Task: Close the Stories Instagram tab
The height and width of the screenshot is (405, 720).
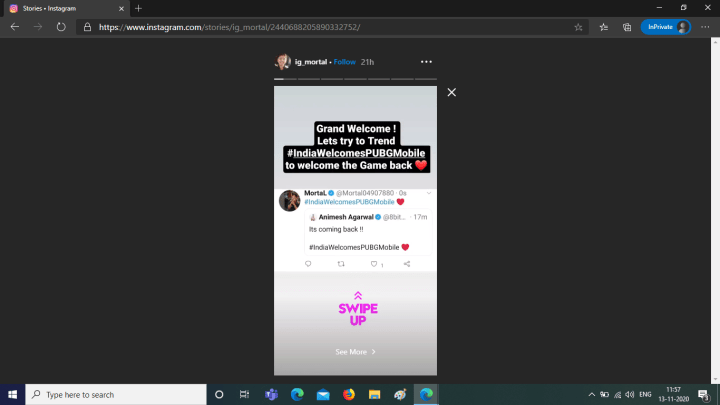Action: tap(121, 8)
